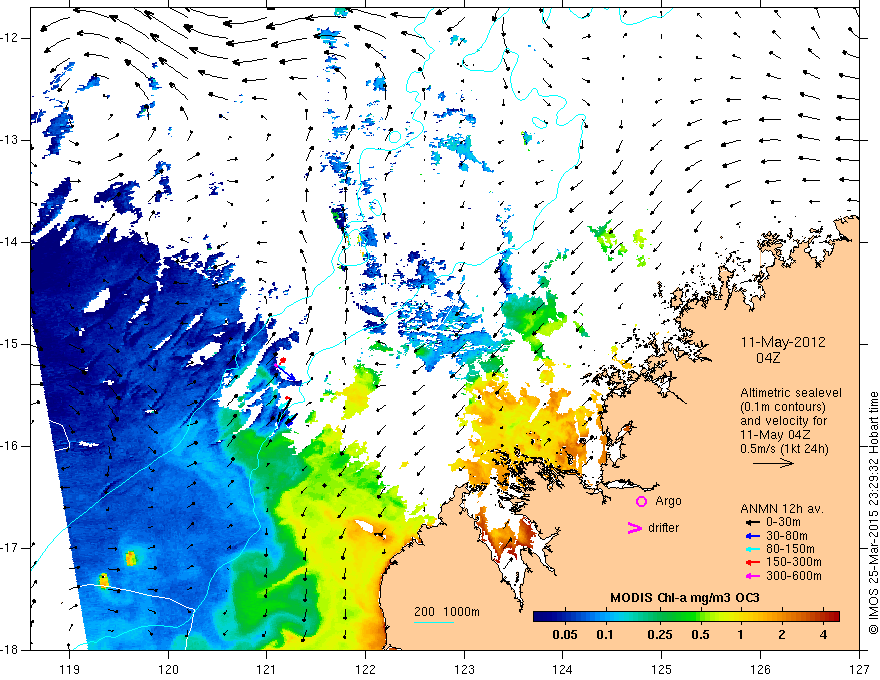Click the colour bar tick label 2
The image size is (880, 680).
pos(782,635)
